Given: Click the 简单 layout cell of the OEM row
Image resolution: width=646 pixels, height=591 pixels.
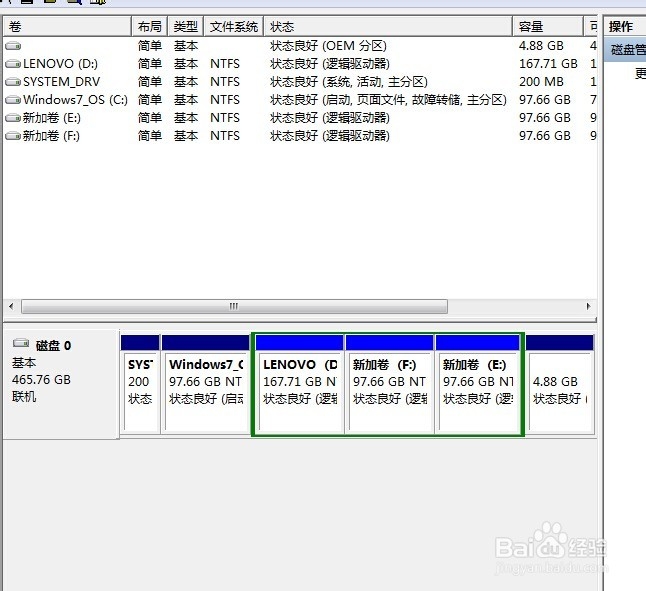Looking at the screenshot, I should pyautogui.click(x=150, y=46).
